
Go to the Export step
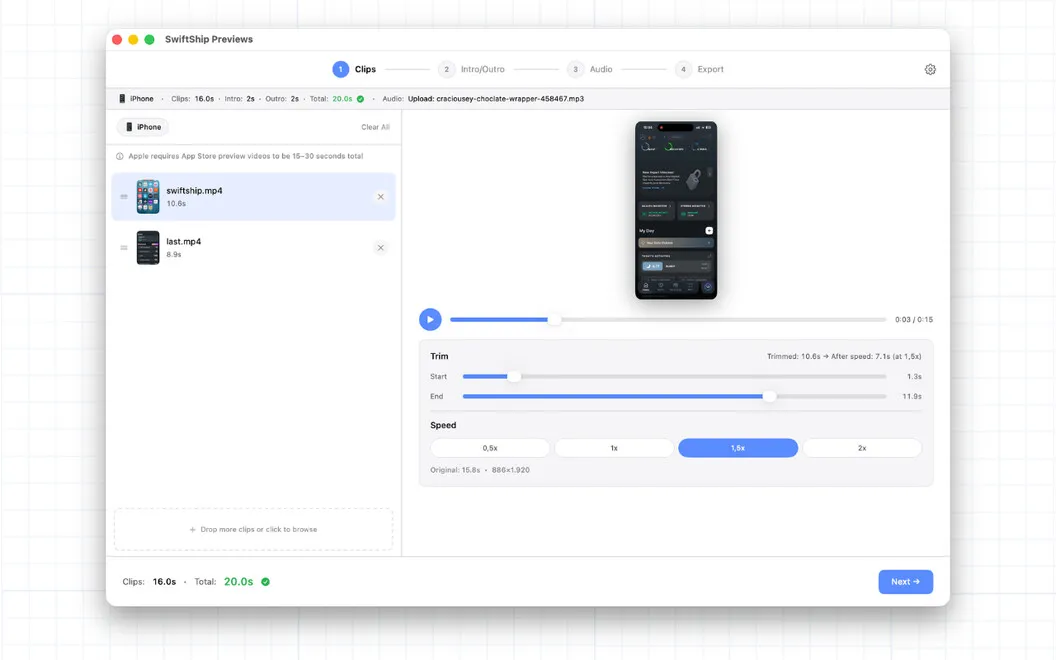[700, 69]
